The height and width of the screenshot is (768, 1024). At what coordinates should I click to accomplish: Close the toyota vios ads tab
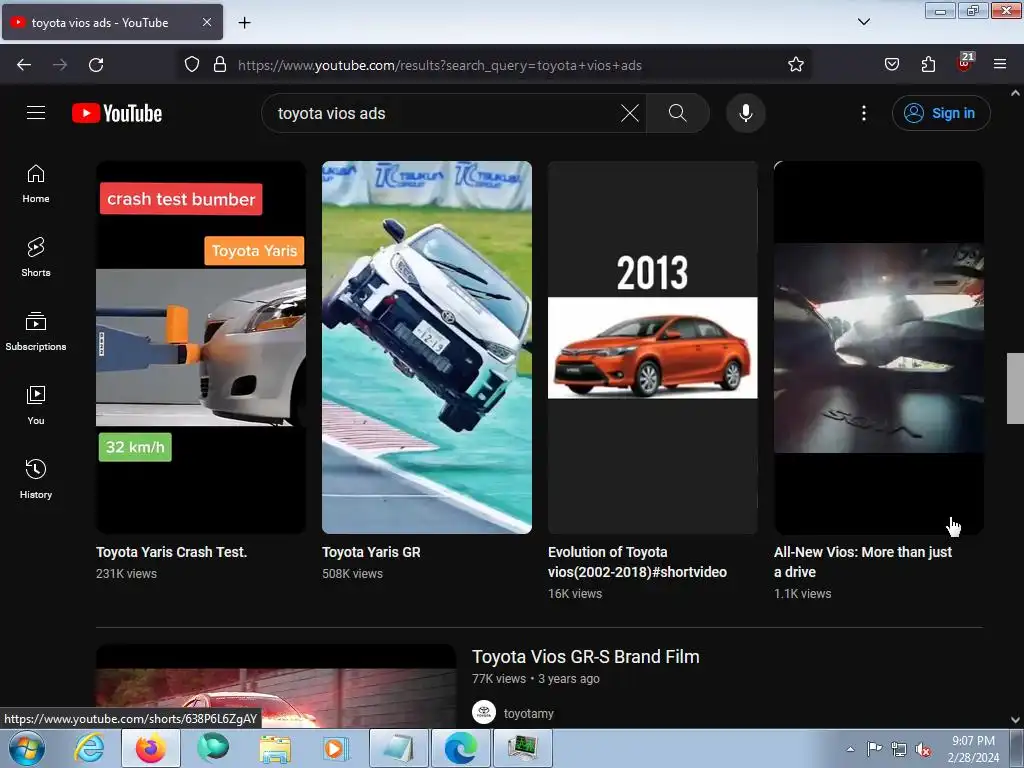pos(206,22)
